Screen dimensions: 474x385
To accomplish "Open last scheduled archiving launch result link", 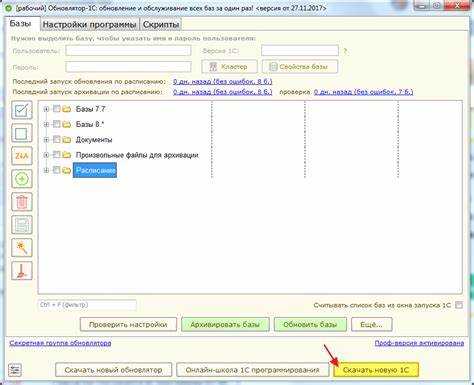I will [x=222, y=92].
